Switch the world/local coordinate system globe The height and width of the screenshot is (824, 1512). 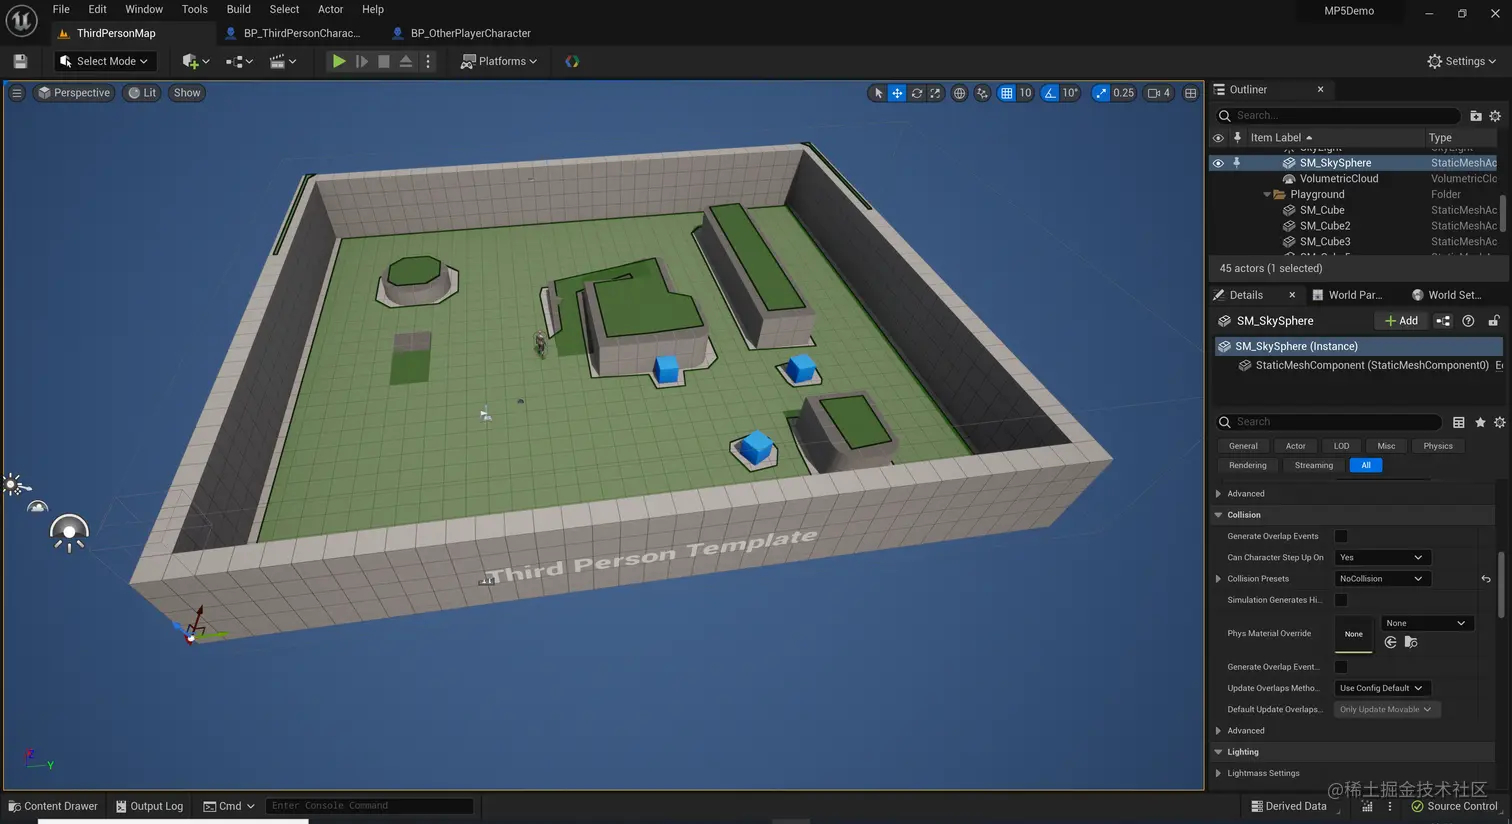[x=960, y=93]
